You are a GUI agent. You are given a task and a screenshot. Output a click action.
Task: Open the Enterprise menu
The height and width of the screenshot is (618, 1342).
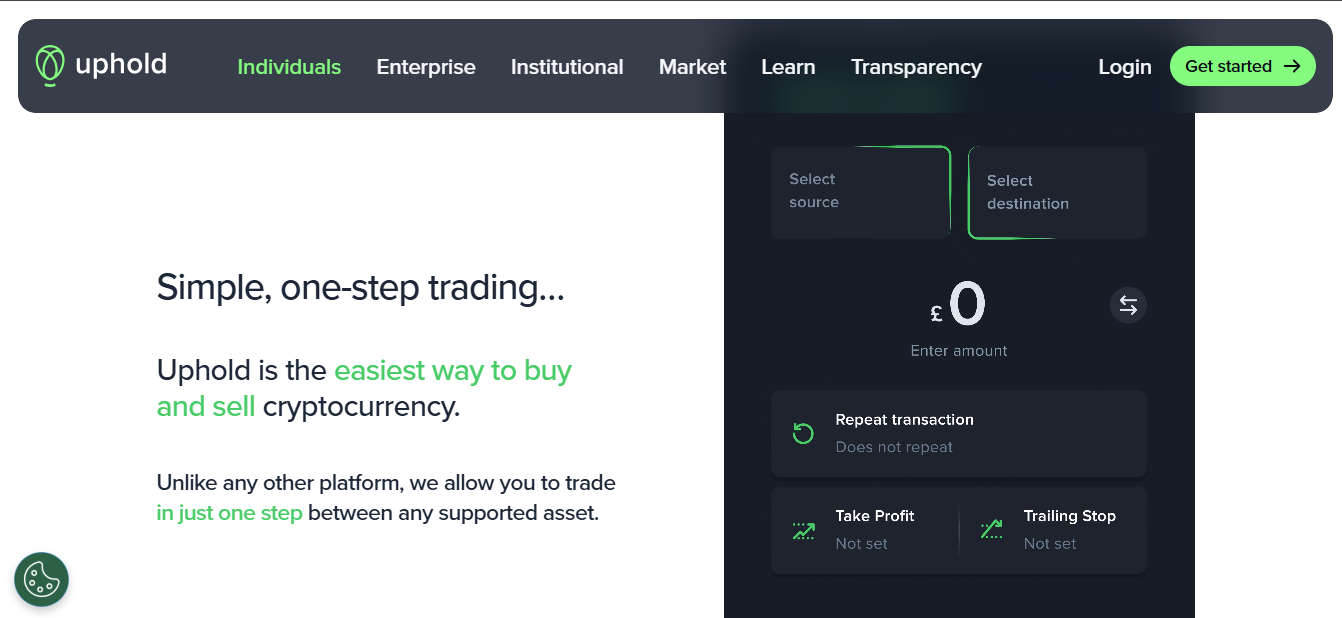(426, 67)
